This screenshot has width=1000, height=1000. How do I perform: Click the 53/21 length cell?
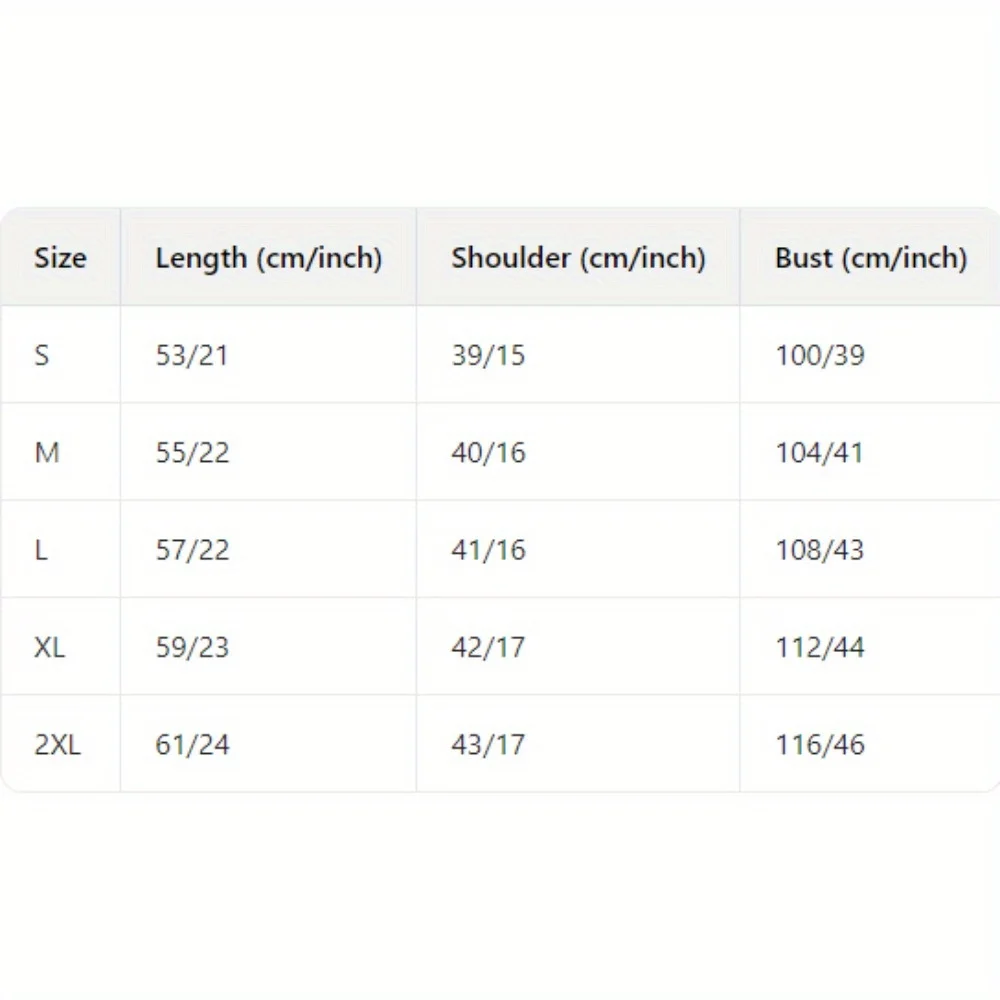point(192,355)
